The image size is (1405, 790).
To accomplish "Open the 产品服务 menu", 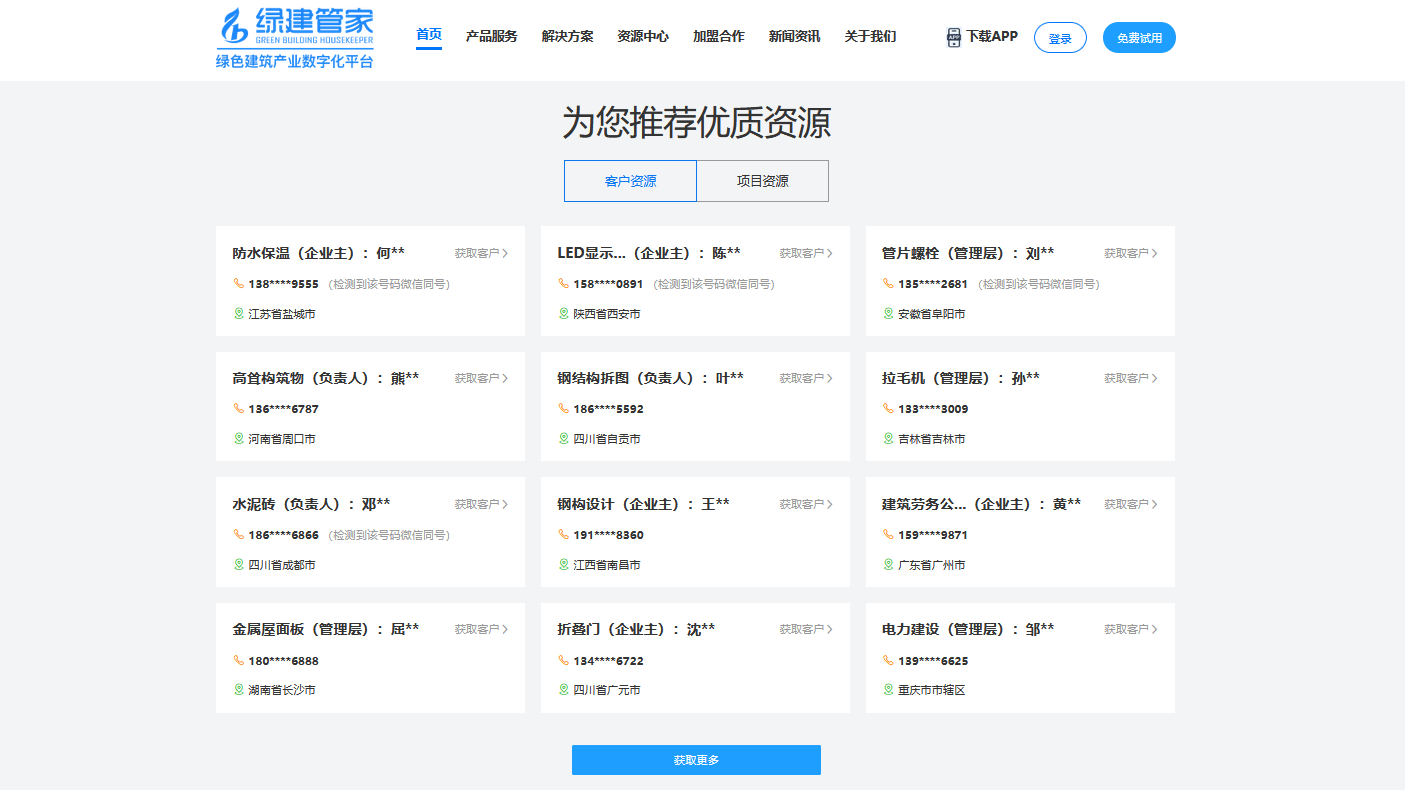I will (x=491, y=37).
